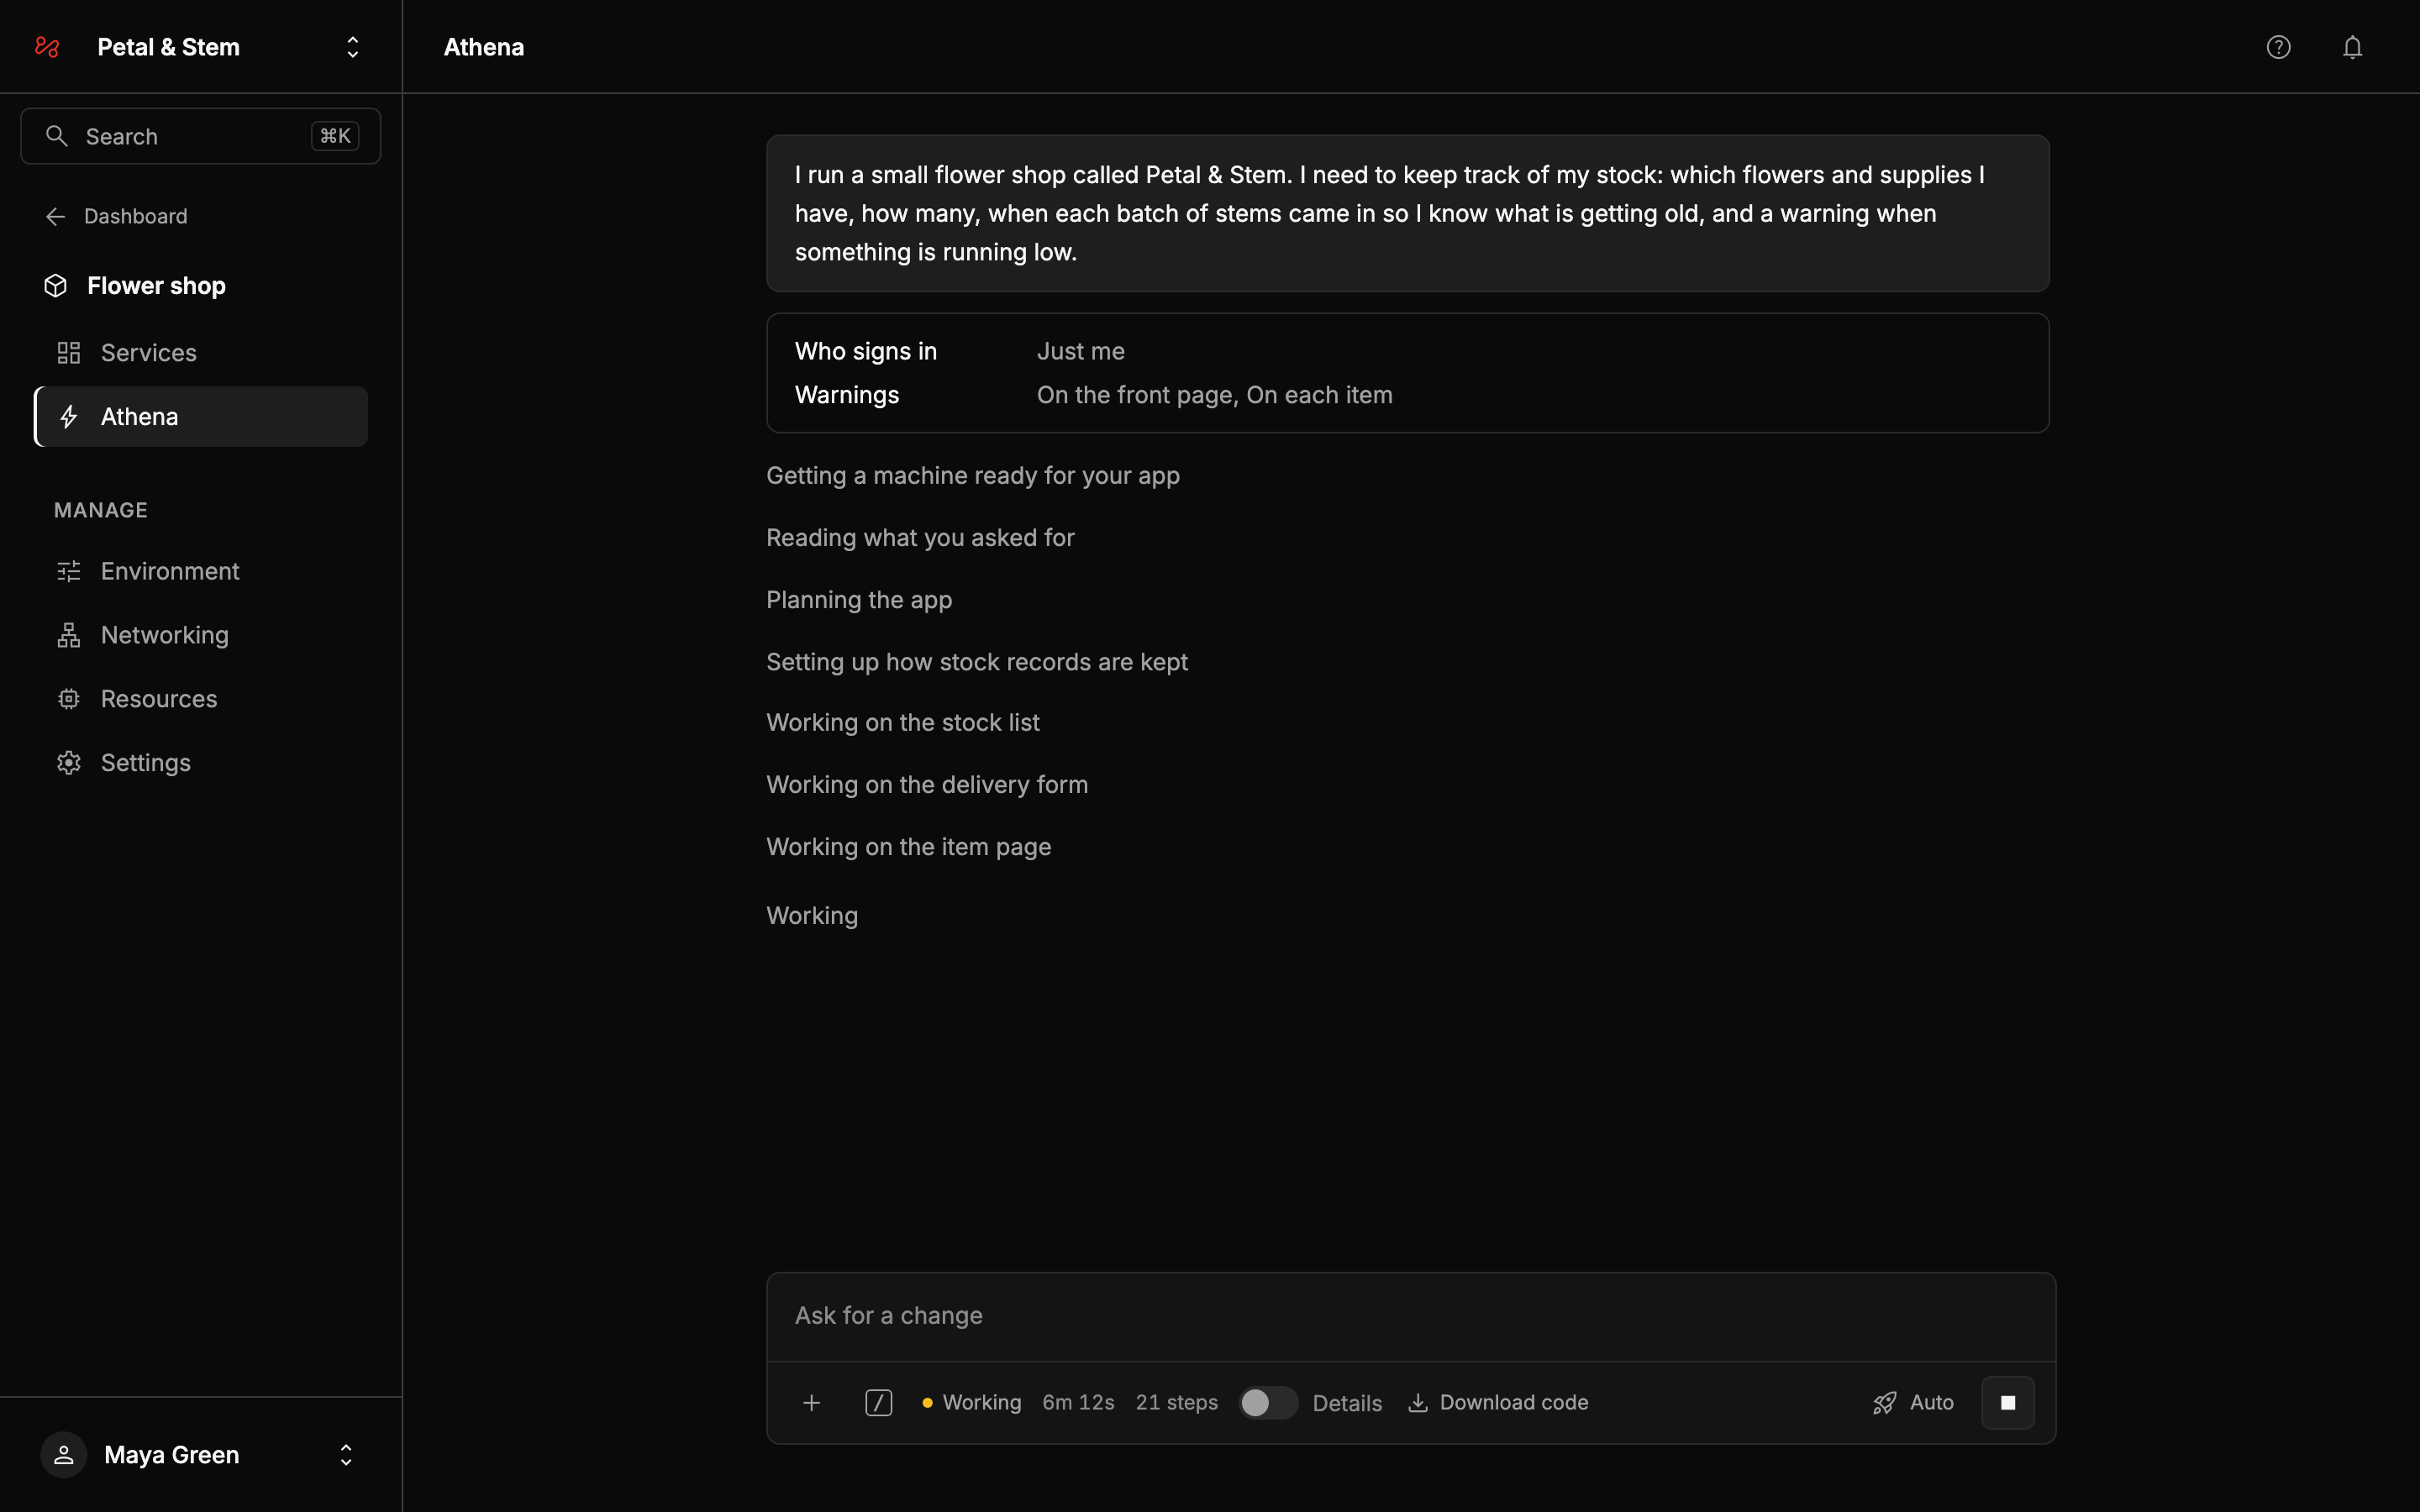
Task: Open Settings in Manage section
Action: (x=201, y=763)
